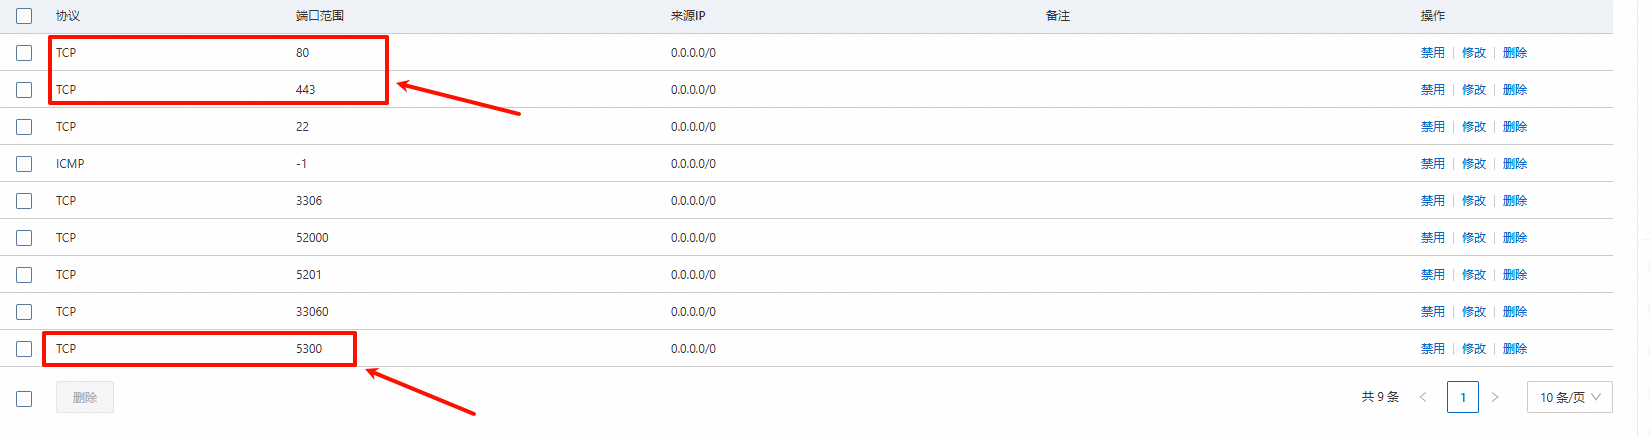The image size is (1650, 437).
Task: Go to the next page arrow
Action: [x=1495, y=397]
